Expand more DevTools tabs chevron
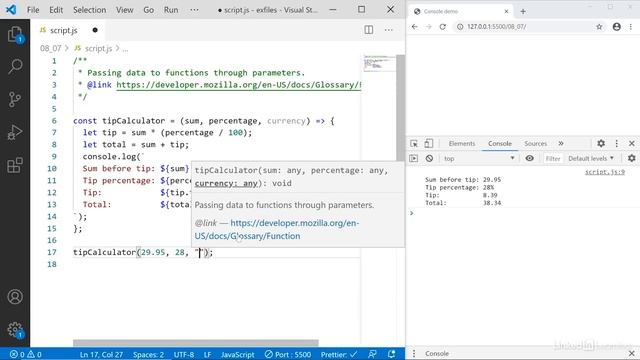This screenshot has width=640, height=360. pos(561,143)
